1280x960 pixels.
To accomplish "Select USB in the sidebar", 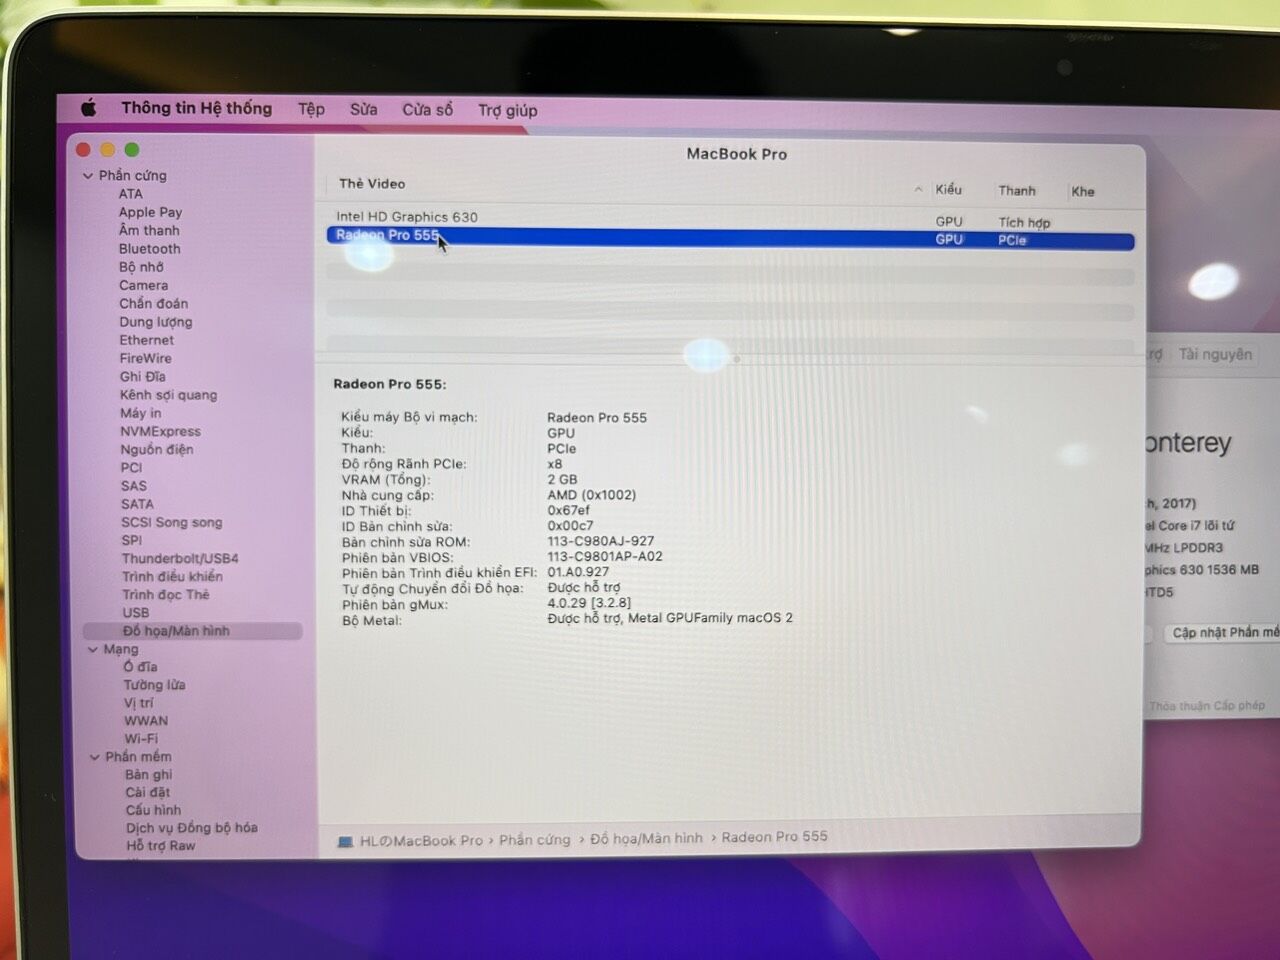I will point(136,612).
